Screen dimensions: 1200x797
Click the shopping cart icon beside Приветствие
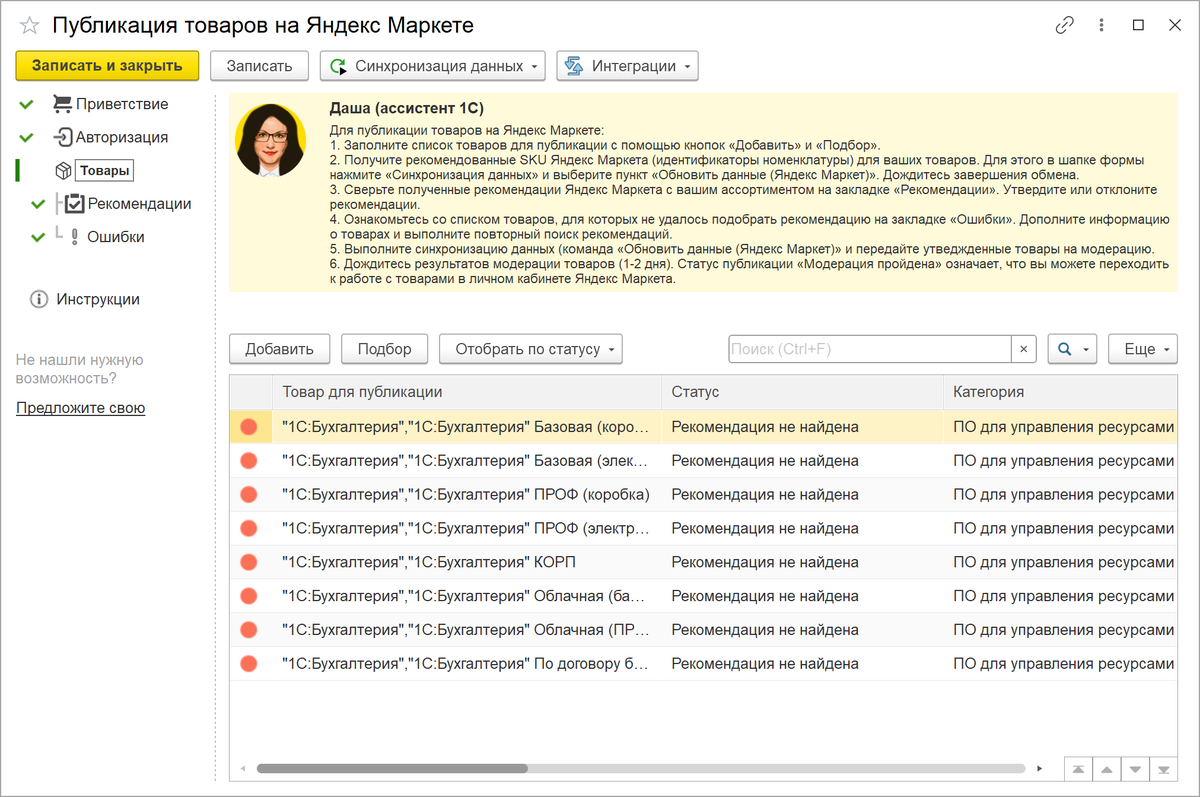[x=62, y=104]
